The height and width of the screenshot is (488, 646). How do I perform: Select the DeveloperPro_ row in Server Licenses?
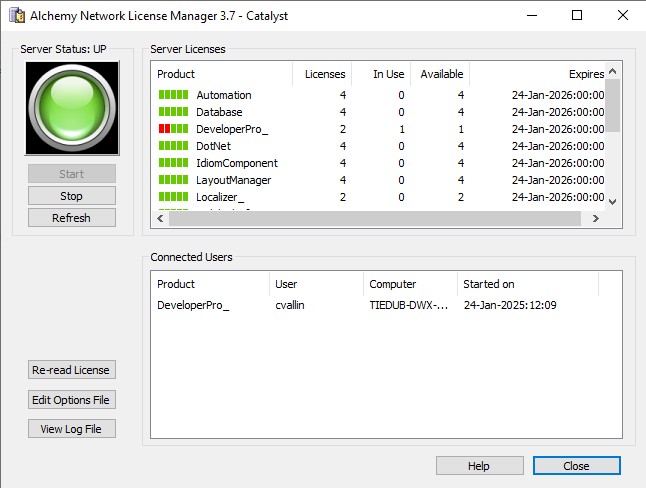click(x=378, y=129)
